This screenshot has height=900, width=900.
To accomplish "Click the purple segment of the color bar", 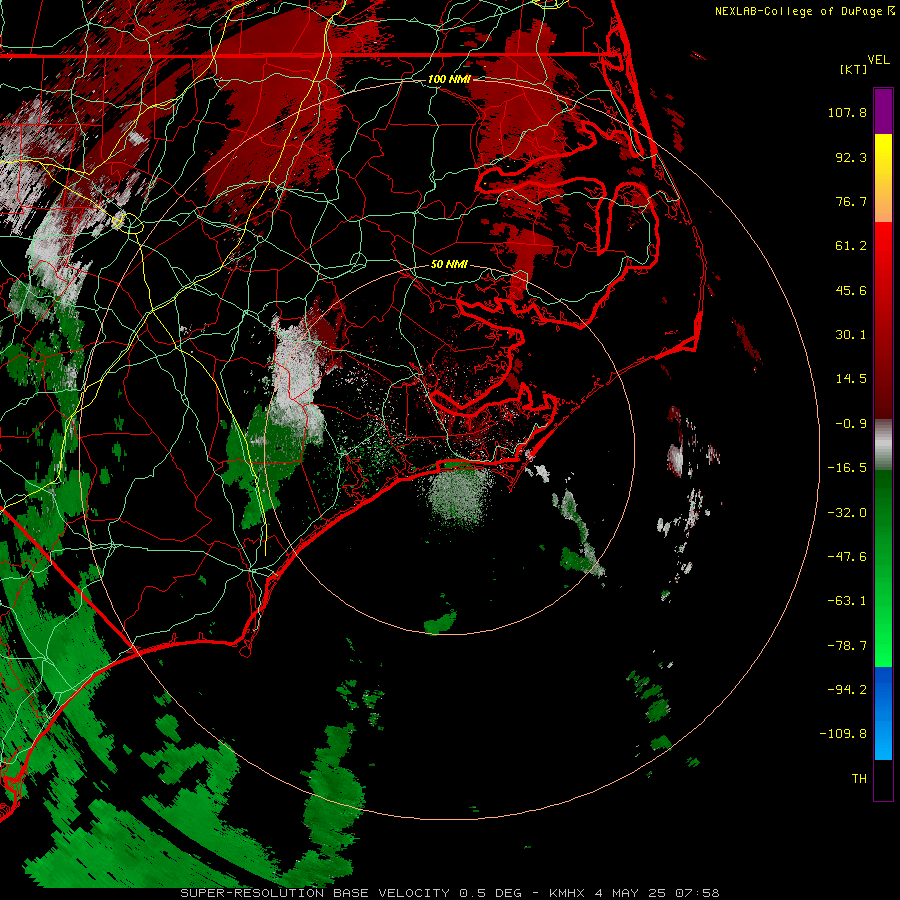I will coord(883,111).
